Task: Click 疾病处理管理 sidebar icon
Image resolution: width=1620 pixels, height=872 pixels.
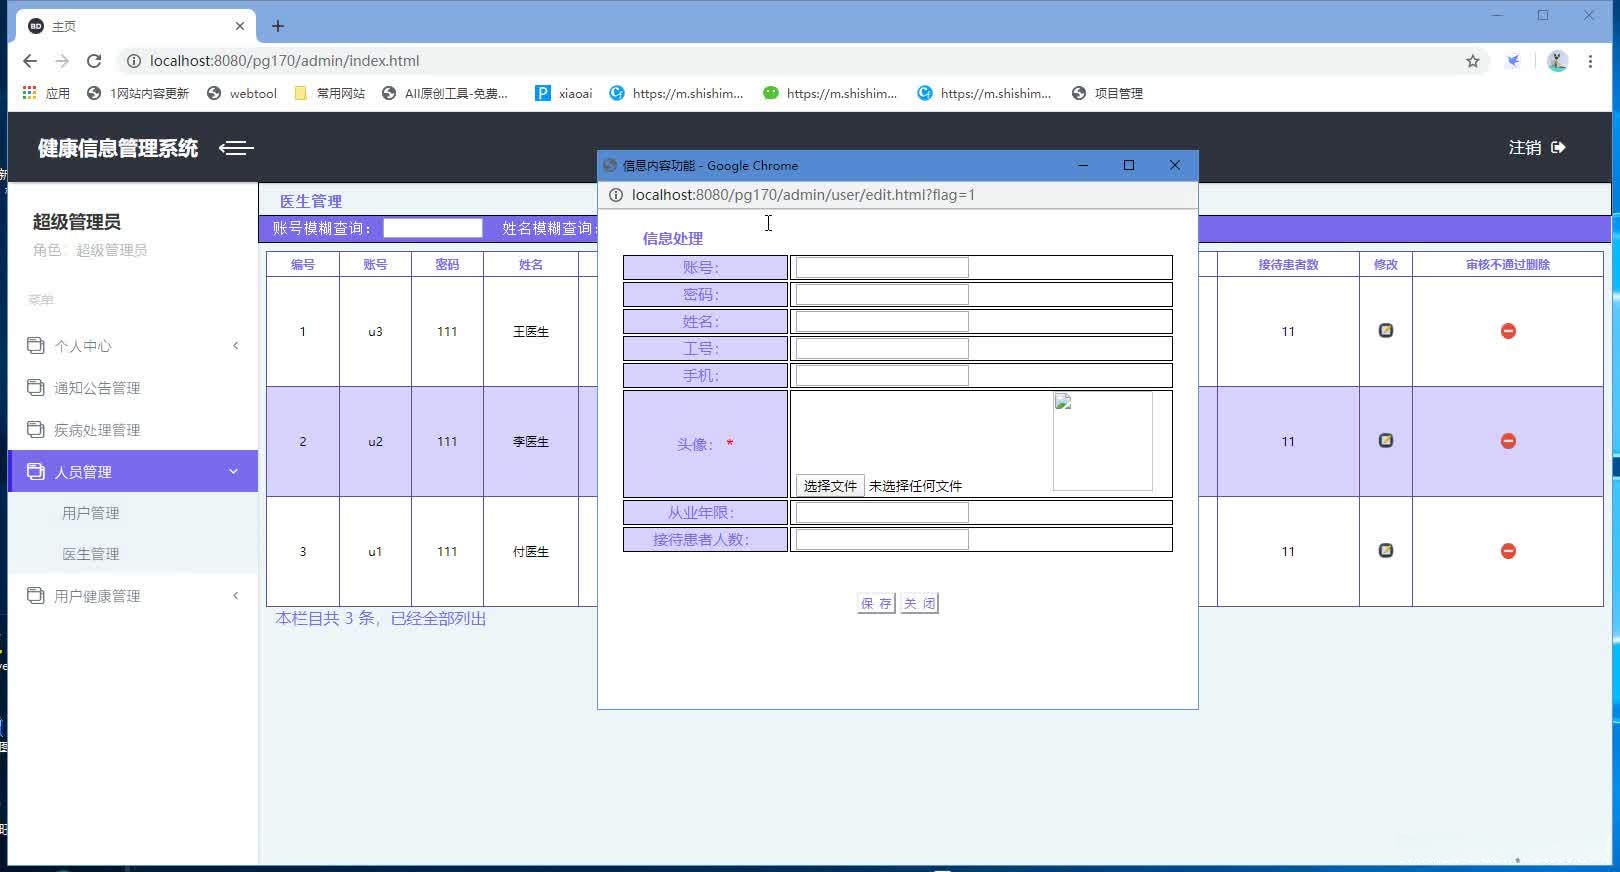Action: (36, 429)
